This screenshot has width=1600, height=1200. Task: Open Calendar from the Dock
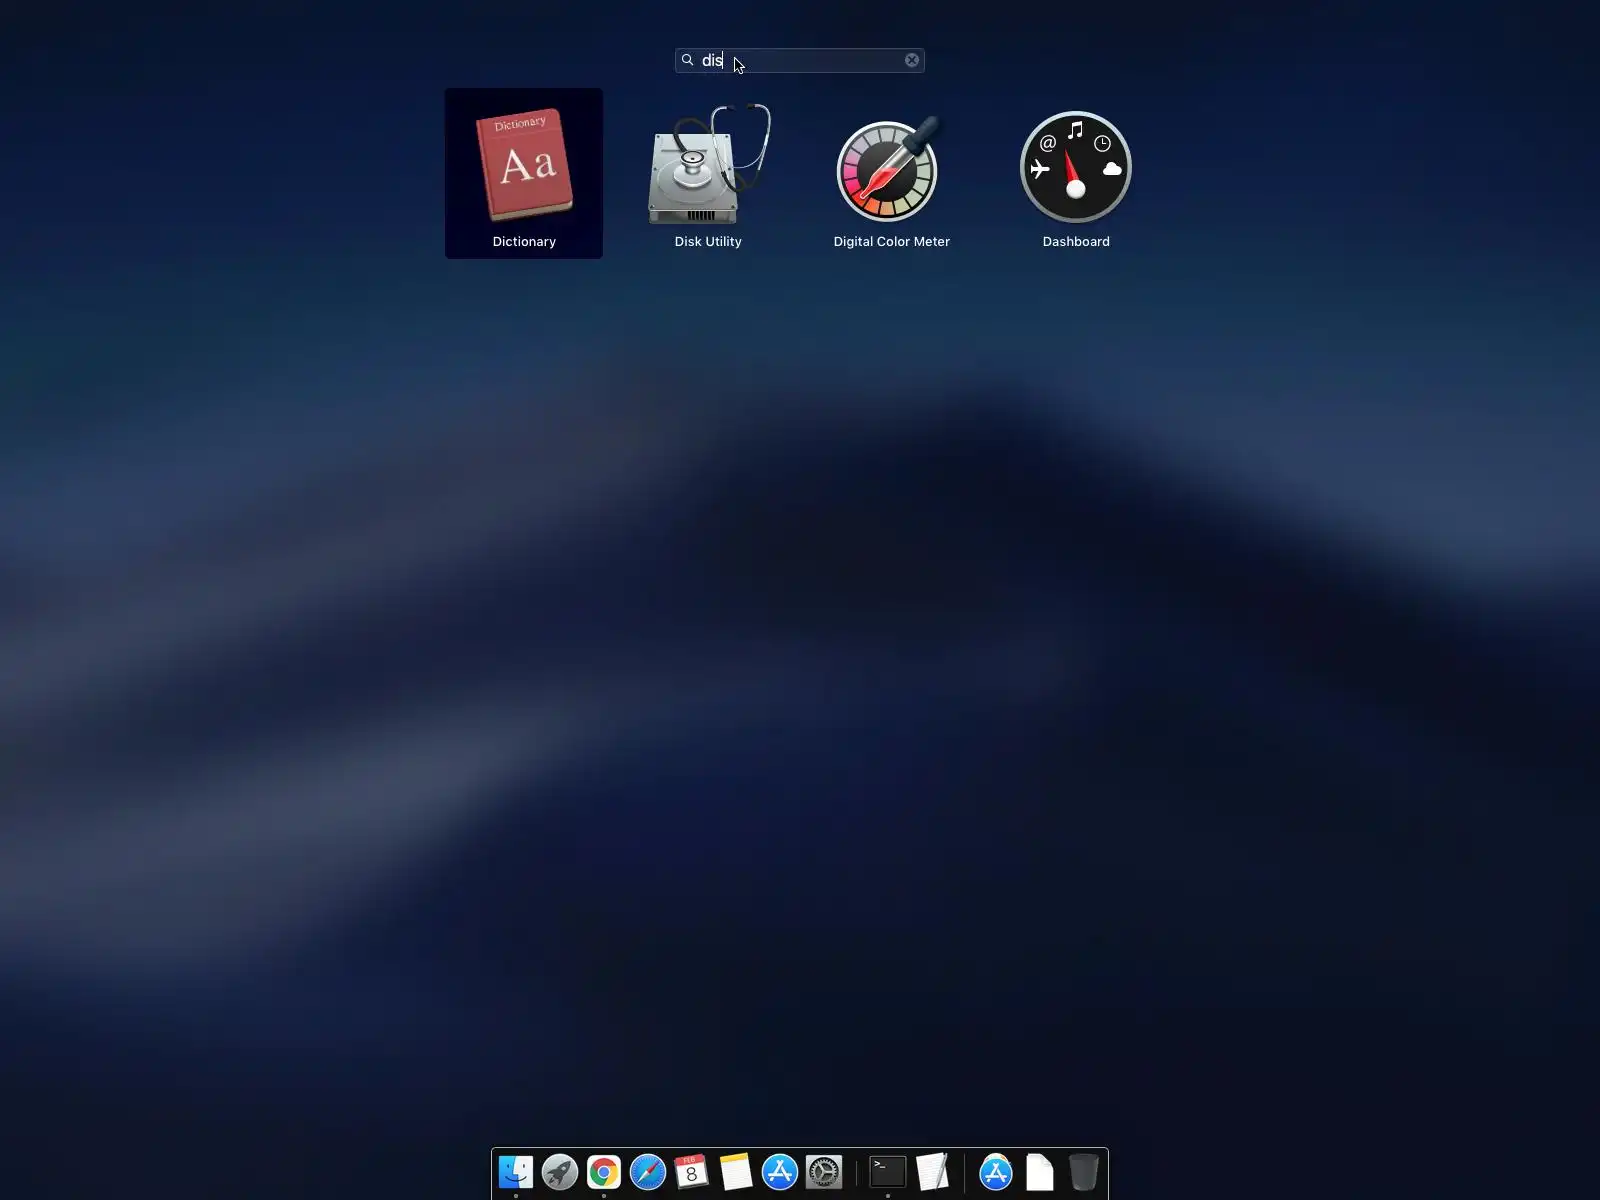click(692, 1172)
